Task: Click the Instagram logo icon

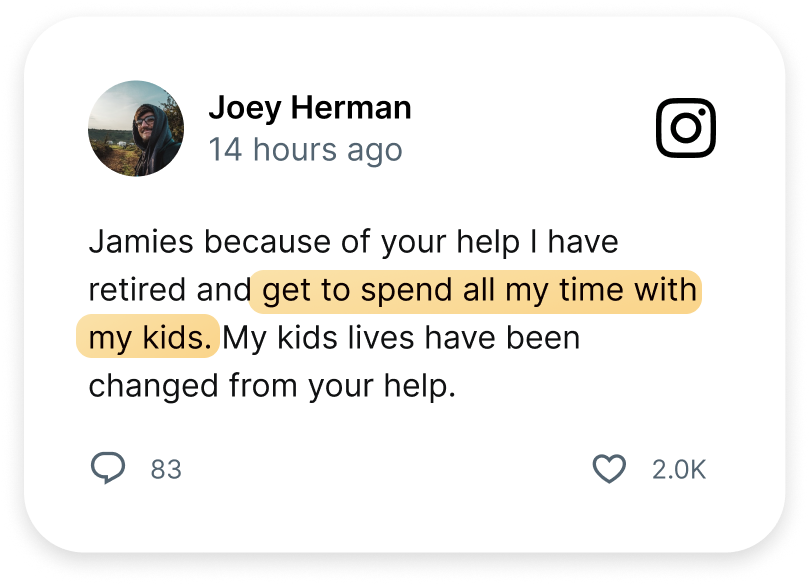Action: 686,128
